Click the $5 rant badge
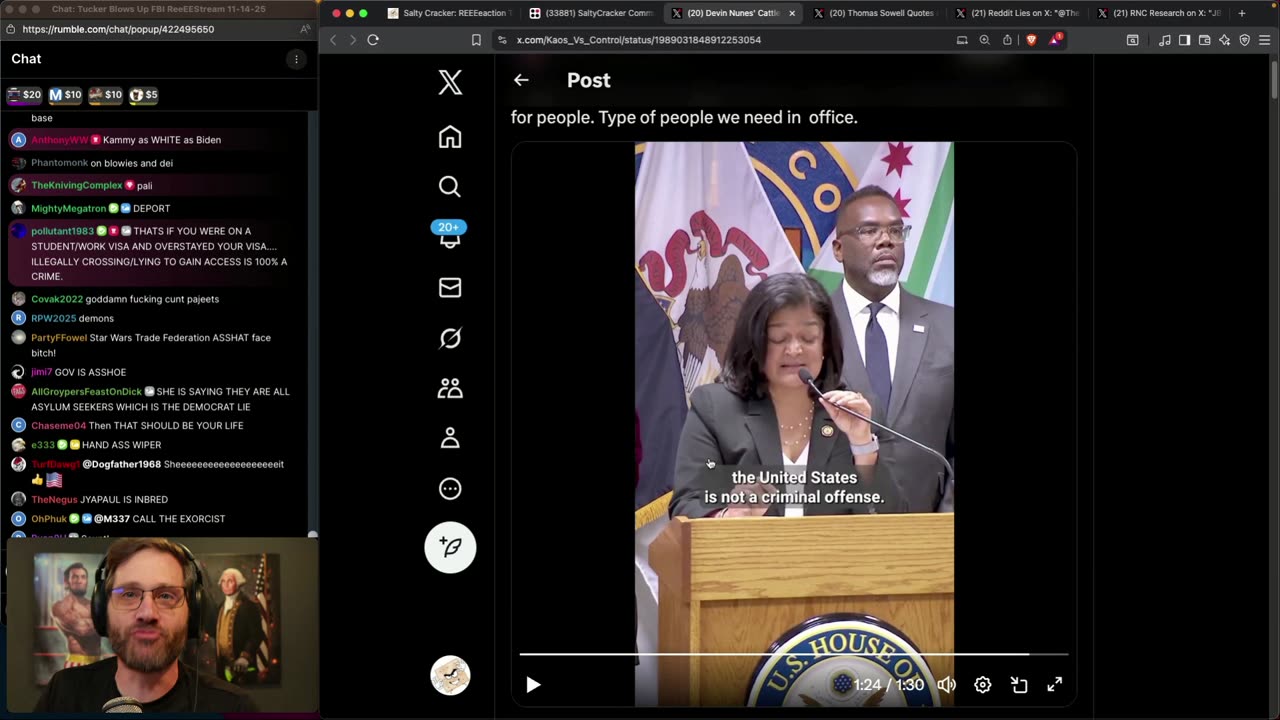This screenshot has width=1280, height=720. 144,95
